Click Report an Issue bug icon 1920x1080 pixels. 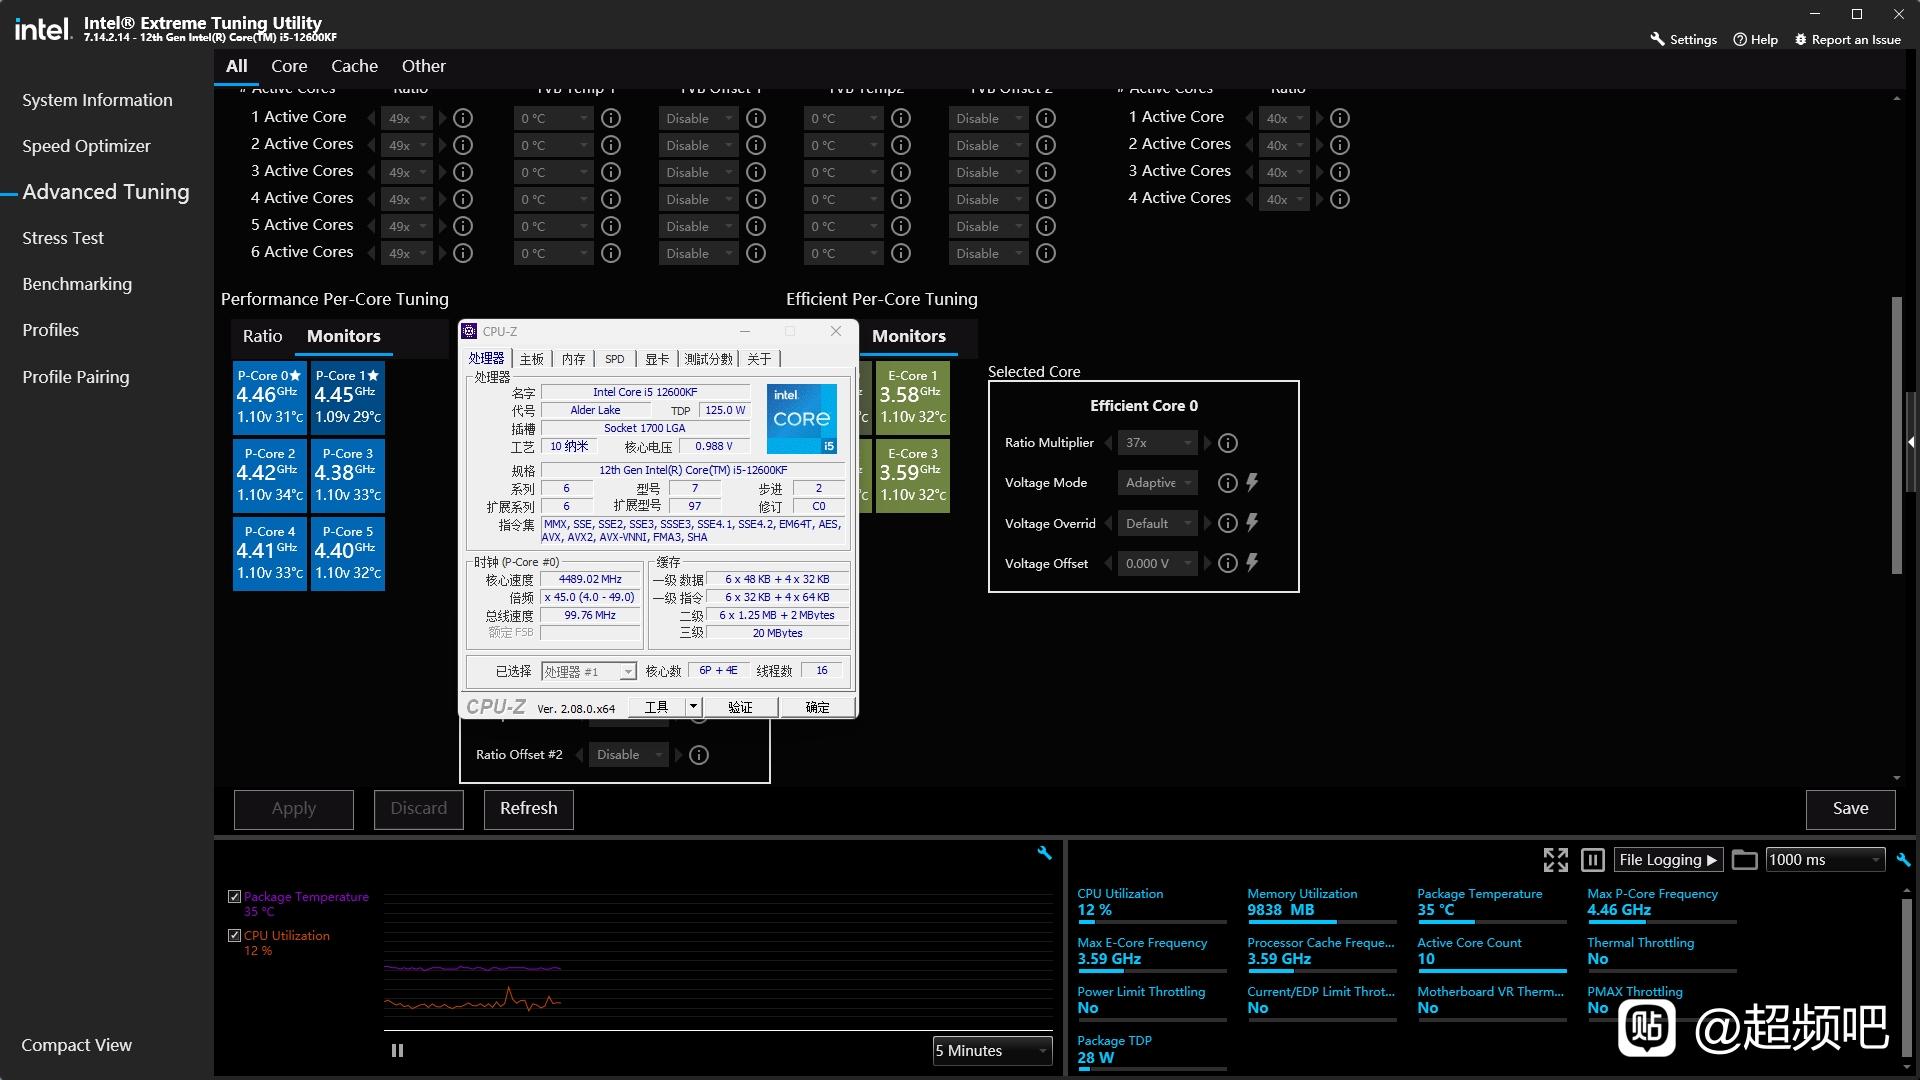pos(1801,39)
